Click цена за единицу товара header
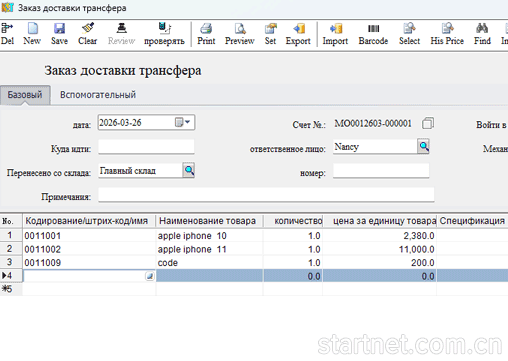 (x=380, y=221)
